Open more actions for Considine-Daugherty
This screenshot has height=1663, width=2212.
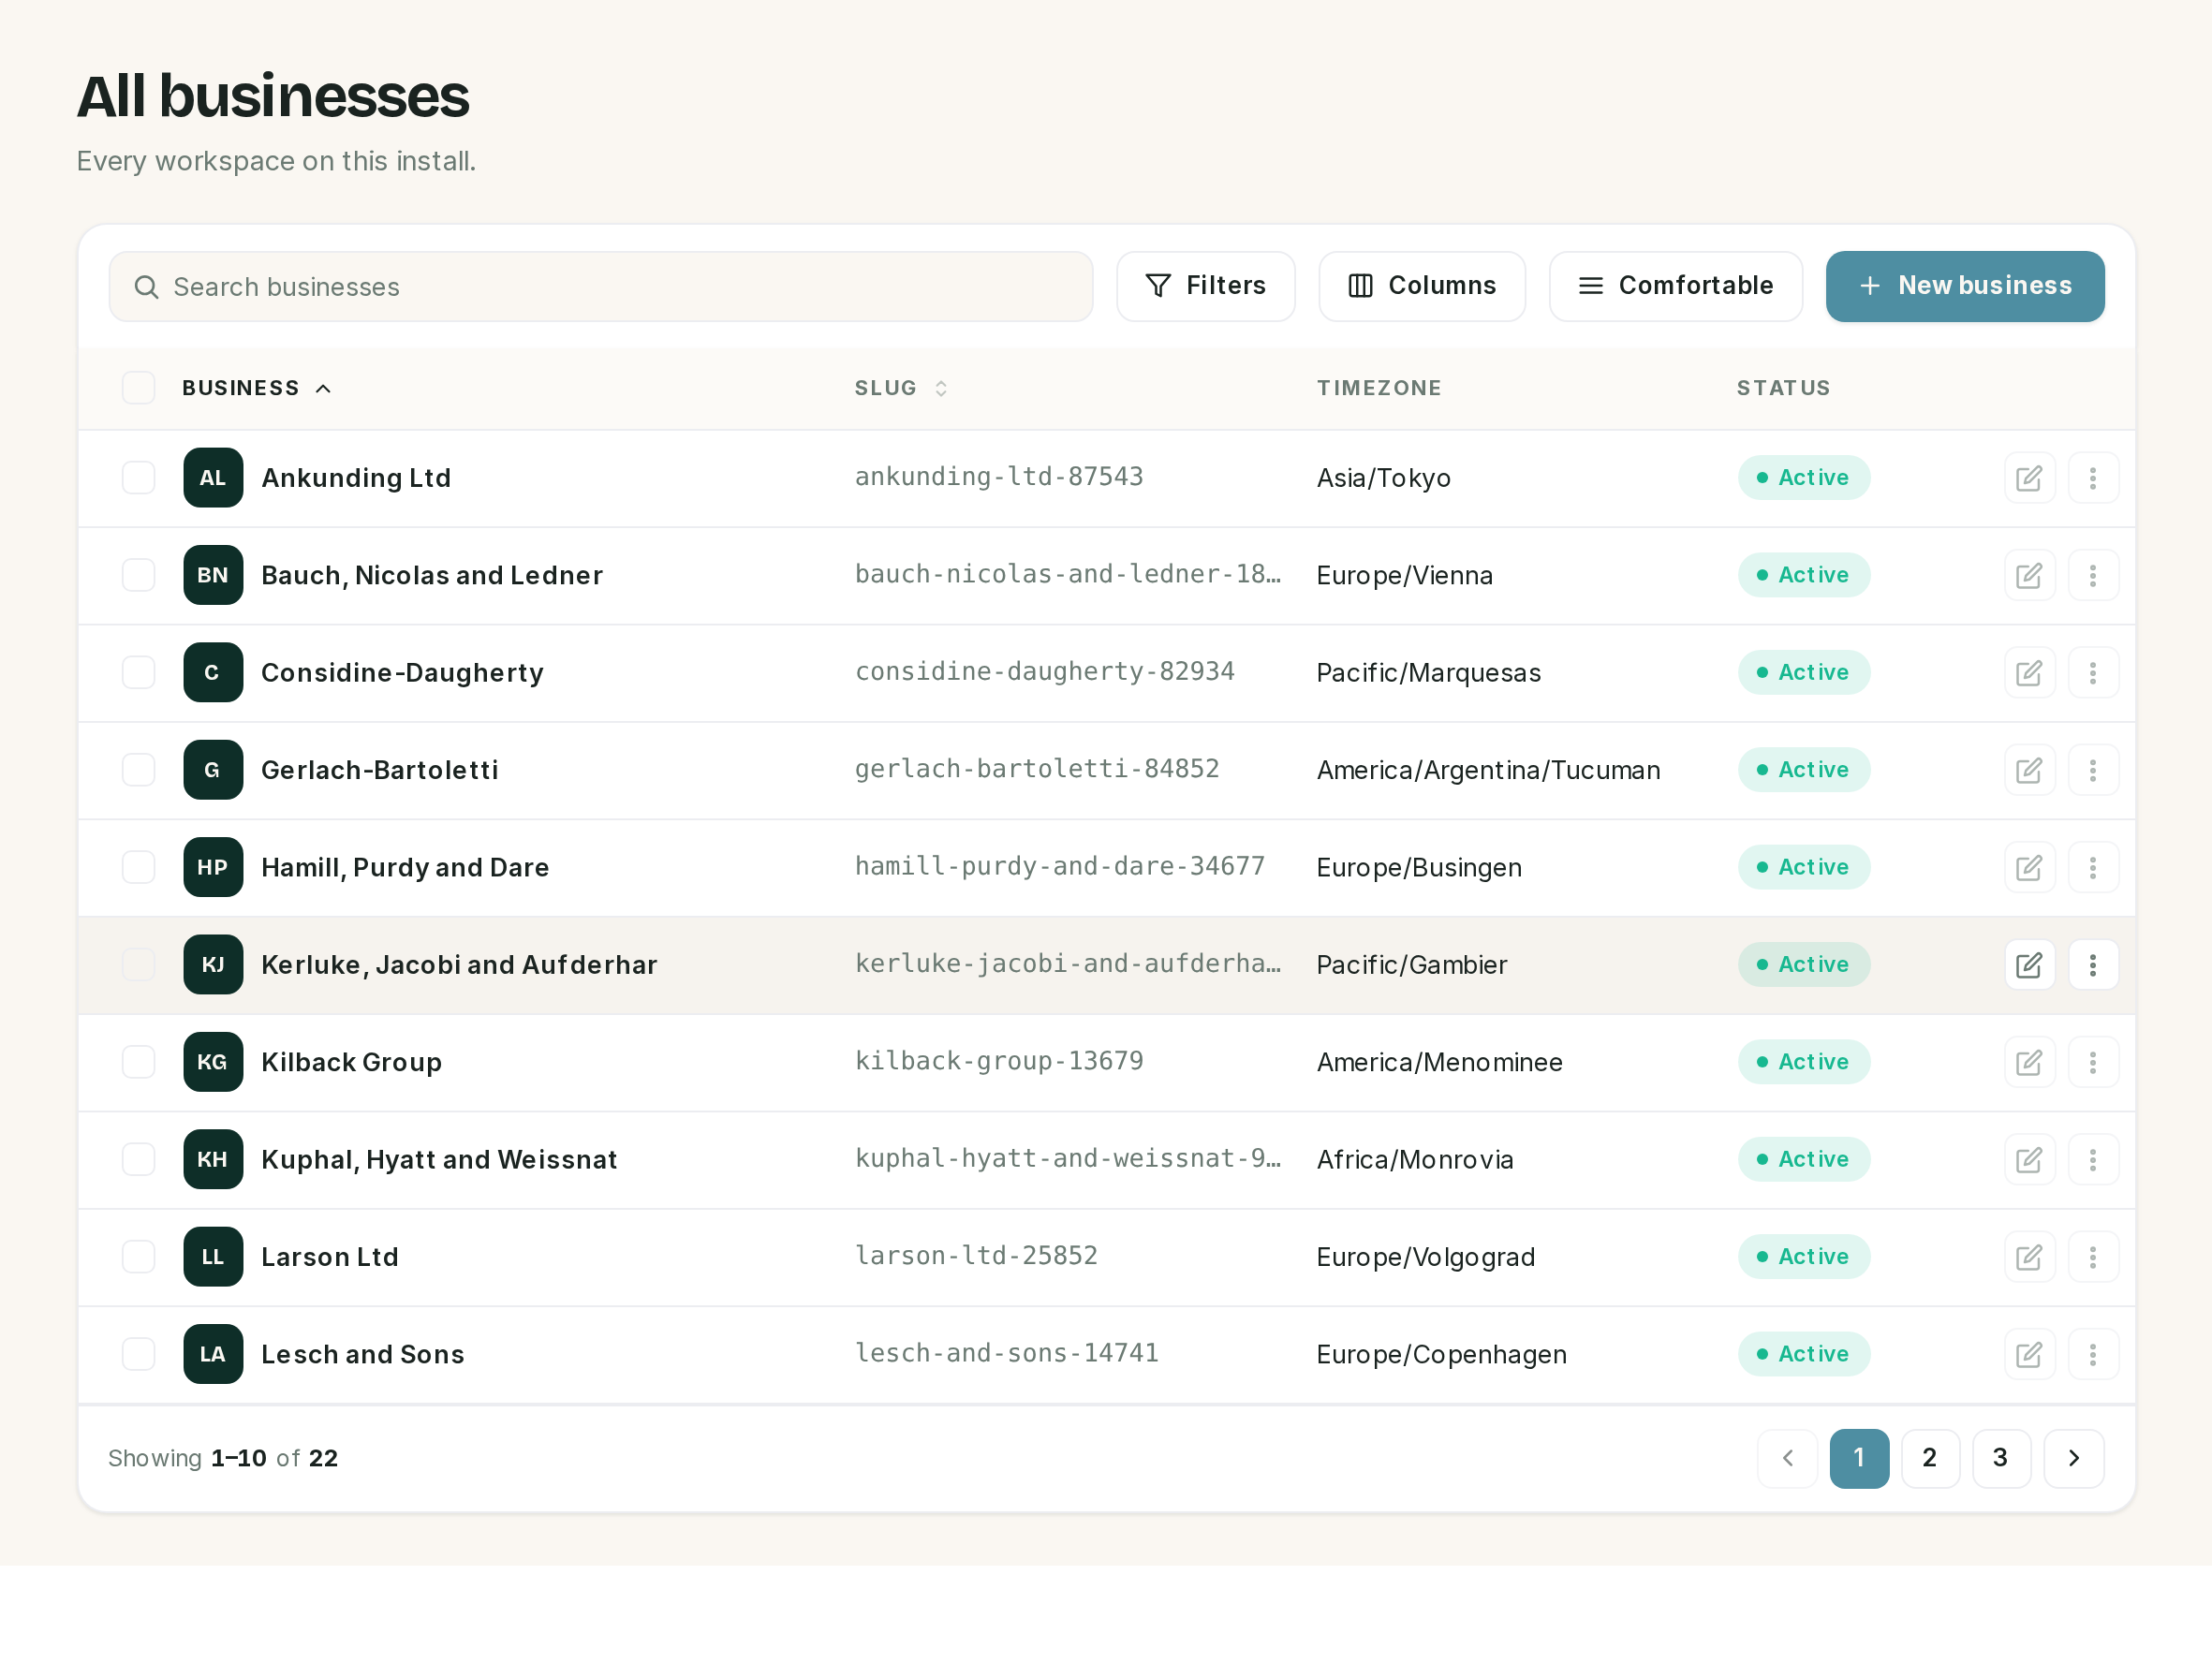(2092, 673)
